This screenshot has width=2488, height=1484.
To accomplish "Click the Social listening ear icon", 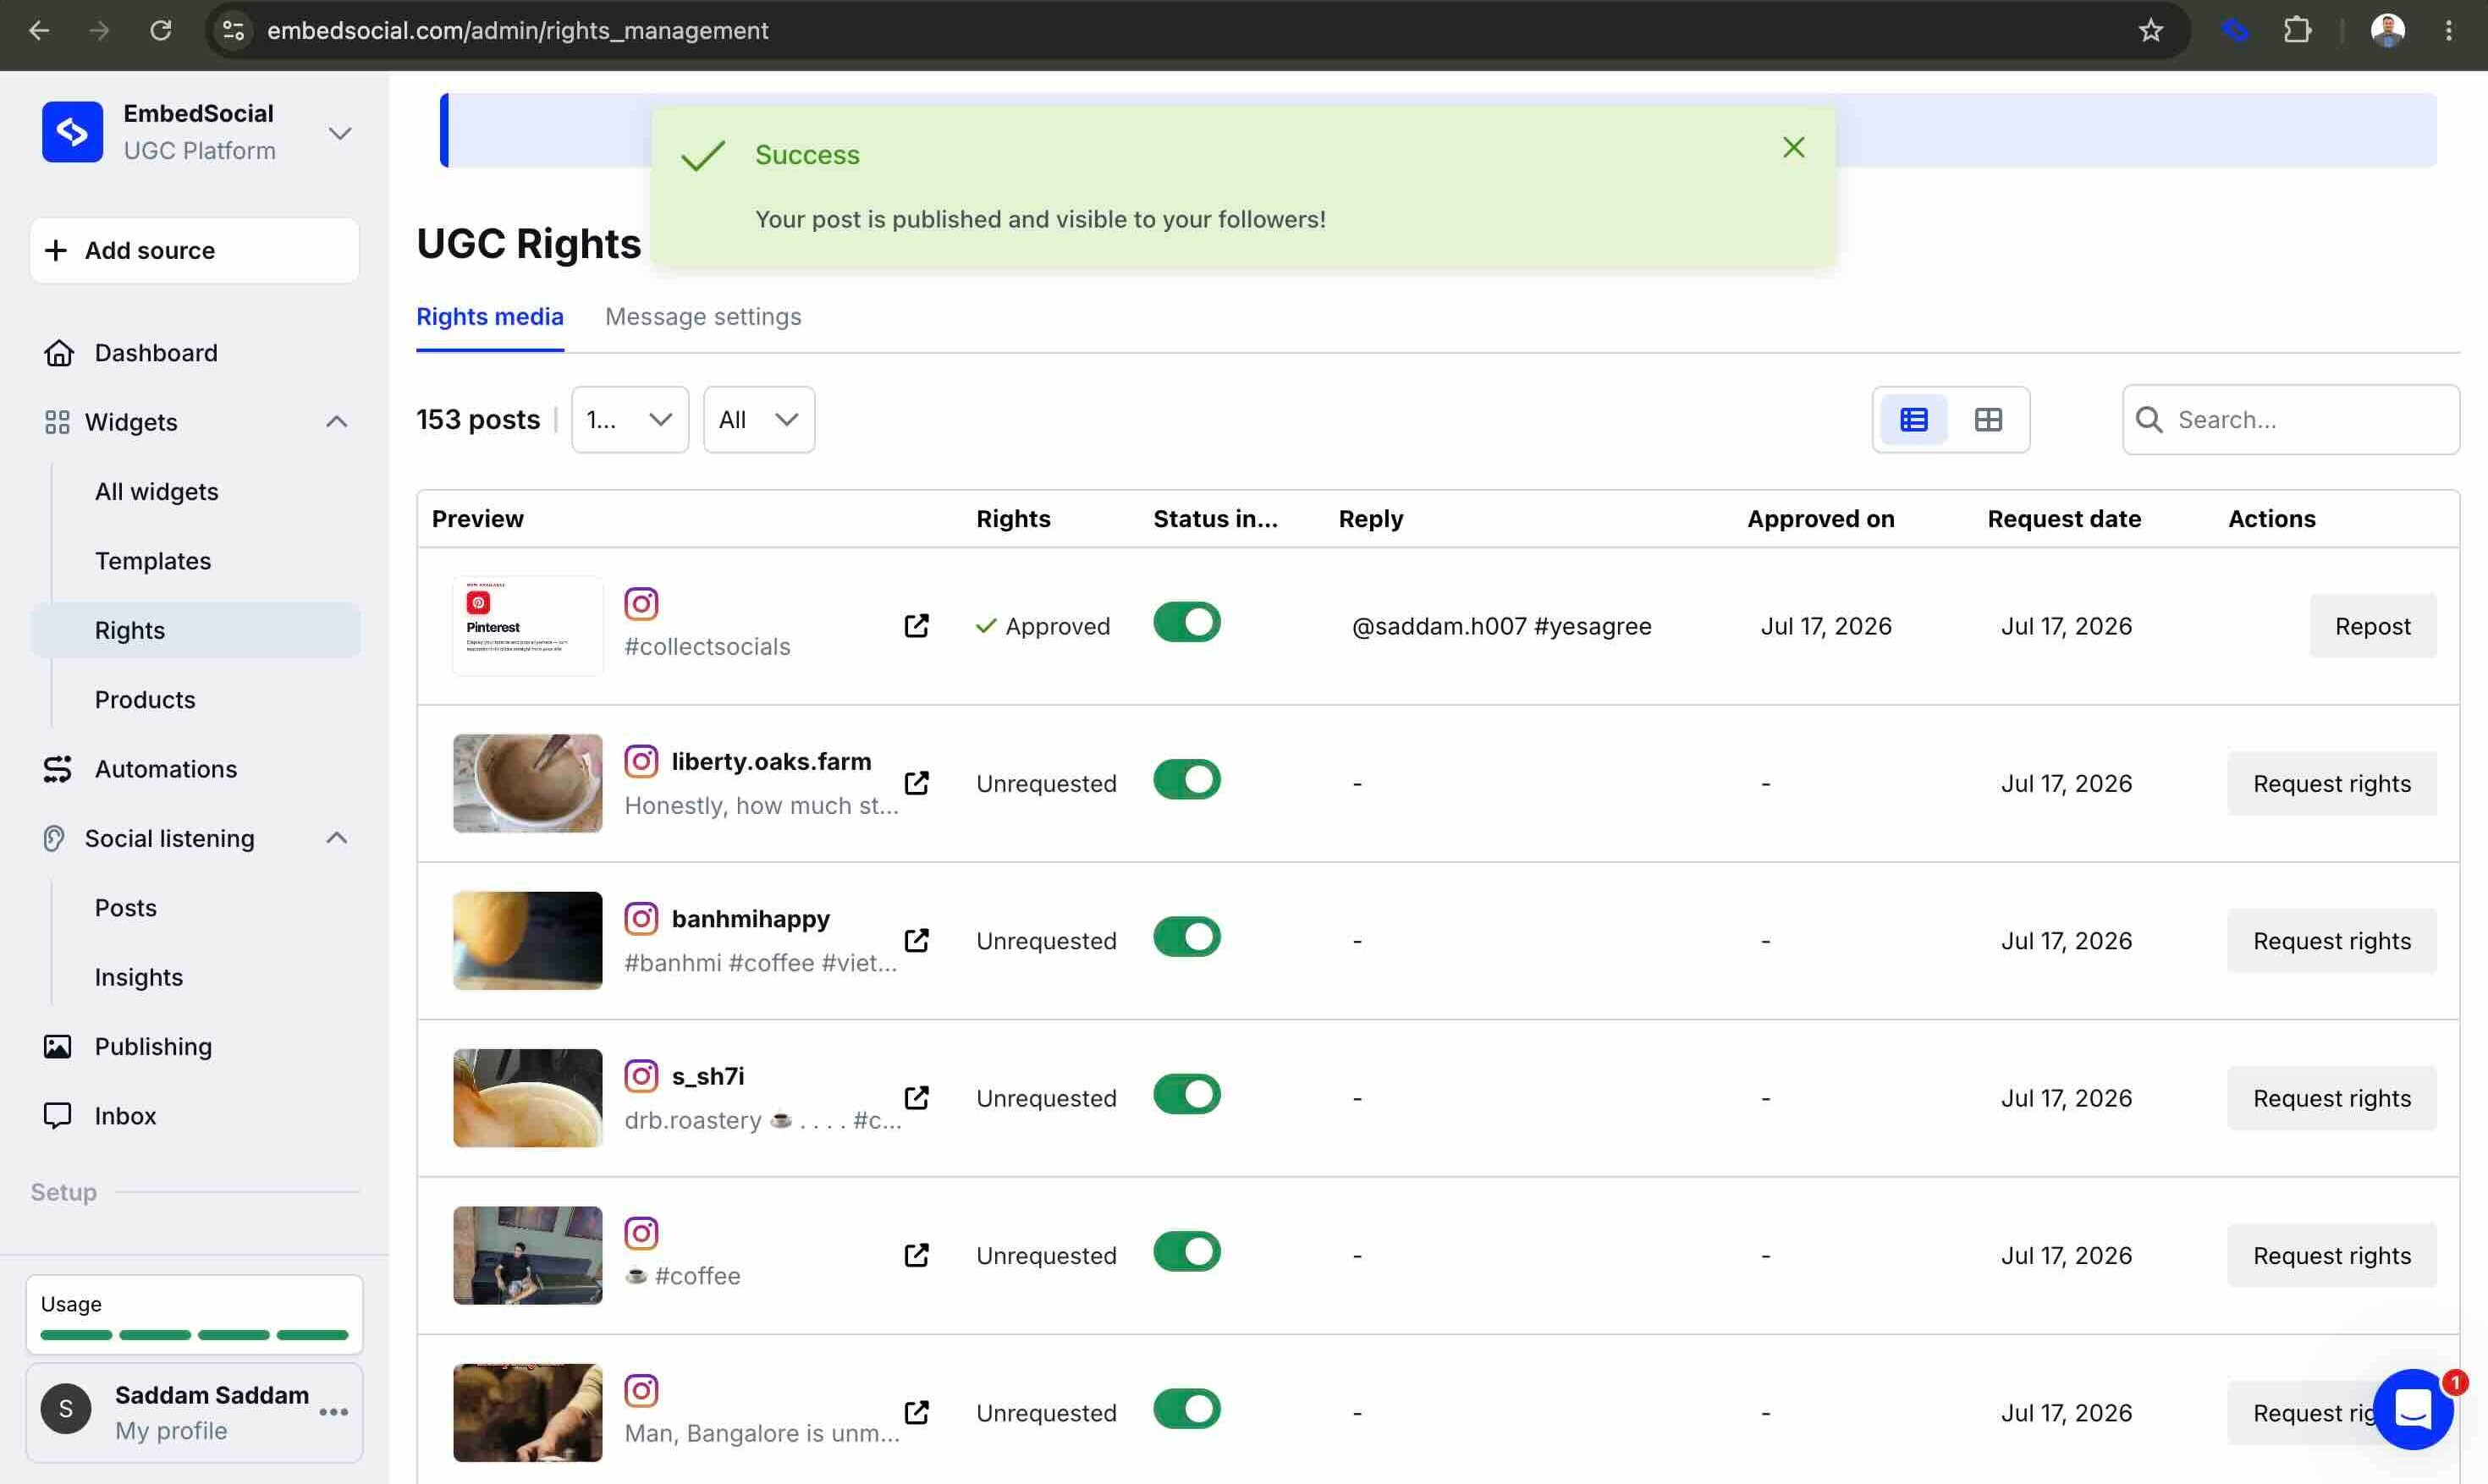I will point(54,838).
